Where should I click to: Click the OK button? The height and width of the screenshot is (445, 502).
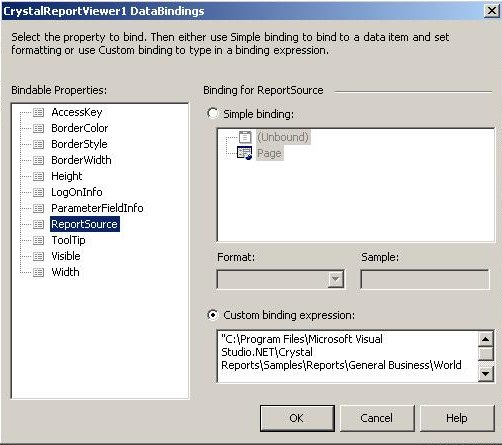[297, 418]
